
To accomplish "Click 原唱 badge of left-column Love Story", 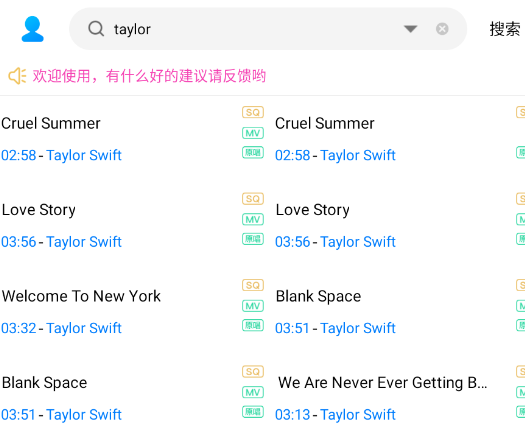I will pos(253,239).
